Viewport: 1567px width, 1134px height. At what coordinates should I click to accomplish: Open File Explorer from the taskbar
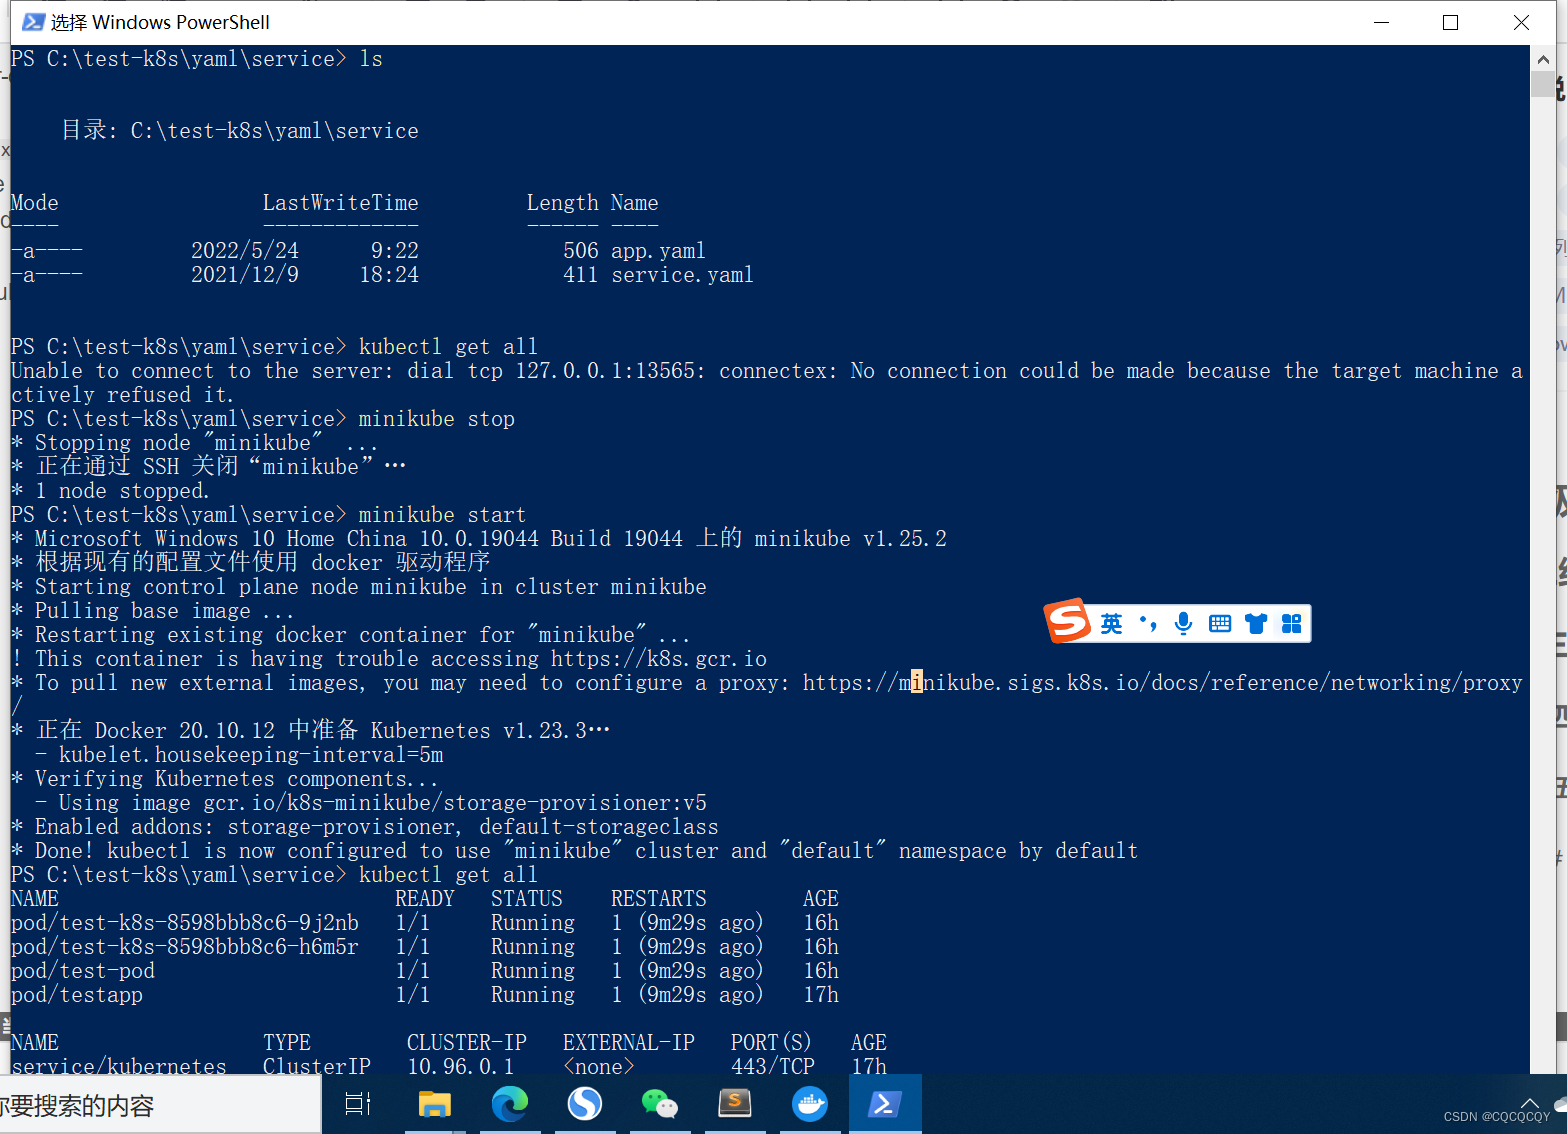(x=435, y=1104)
